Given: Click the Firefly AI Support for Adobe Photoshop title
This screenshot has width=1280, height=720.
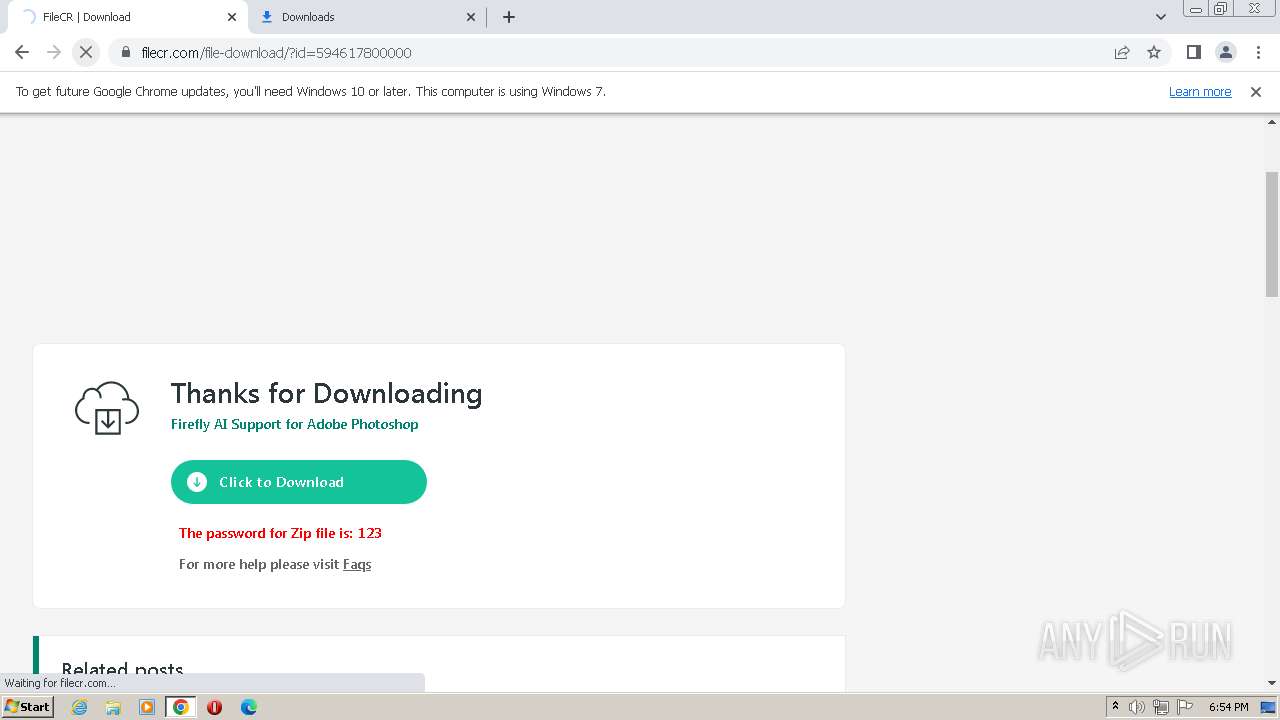Looking at the screenshot, I should pyautogui.click(x=294, y=424).
